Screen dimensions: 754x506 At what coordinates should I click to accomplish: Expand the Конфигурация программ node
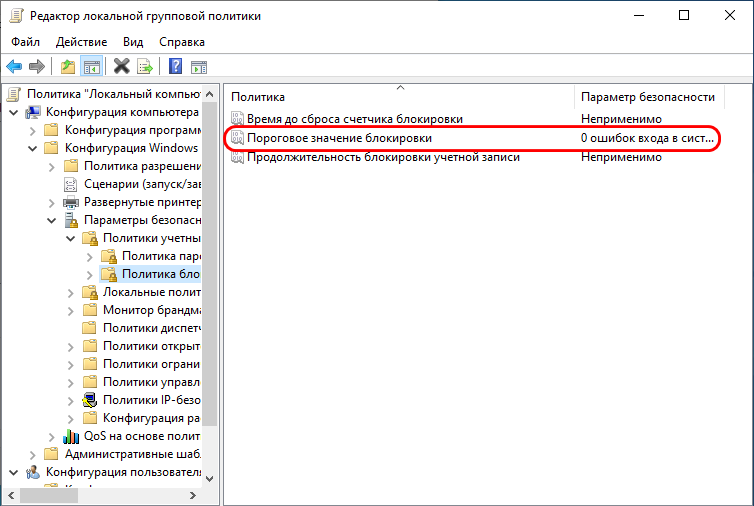coord(32,130)
